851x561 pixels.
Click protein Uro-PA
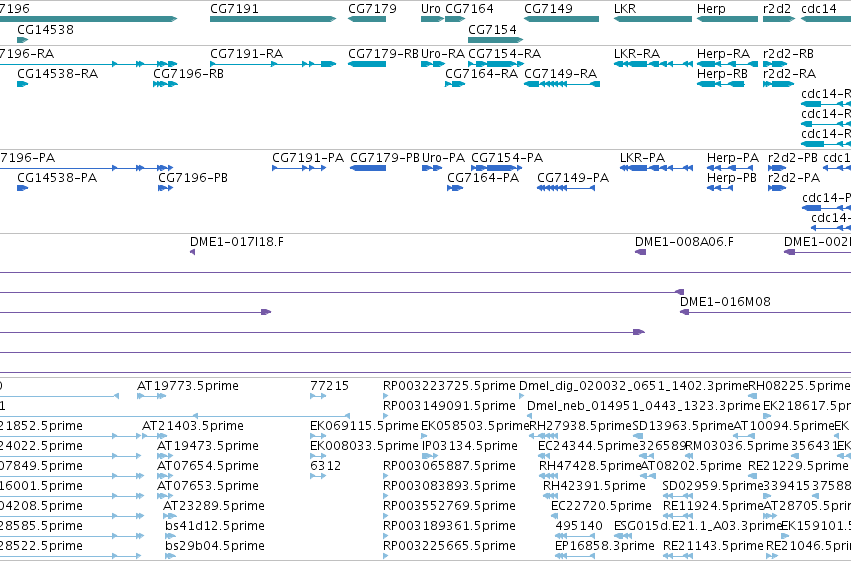[x=431, y=168]
